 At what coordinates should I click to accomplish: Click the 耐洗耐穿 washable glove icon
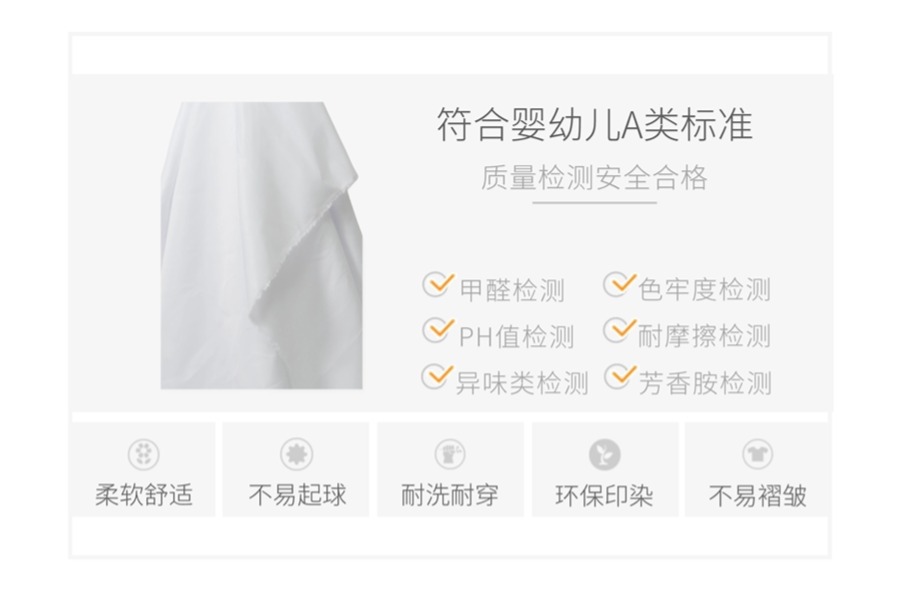click(450, 455)
